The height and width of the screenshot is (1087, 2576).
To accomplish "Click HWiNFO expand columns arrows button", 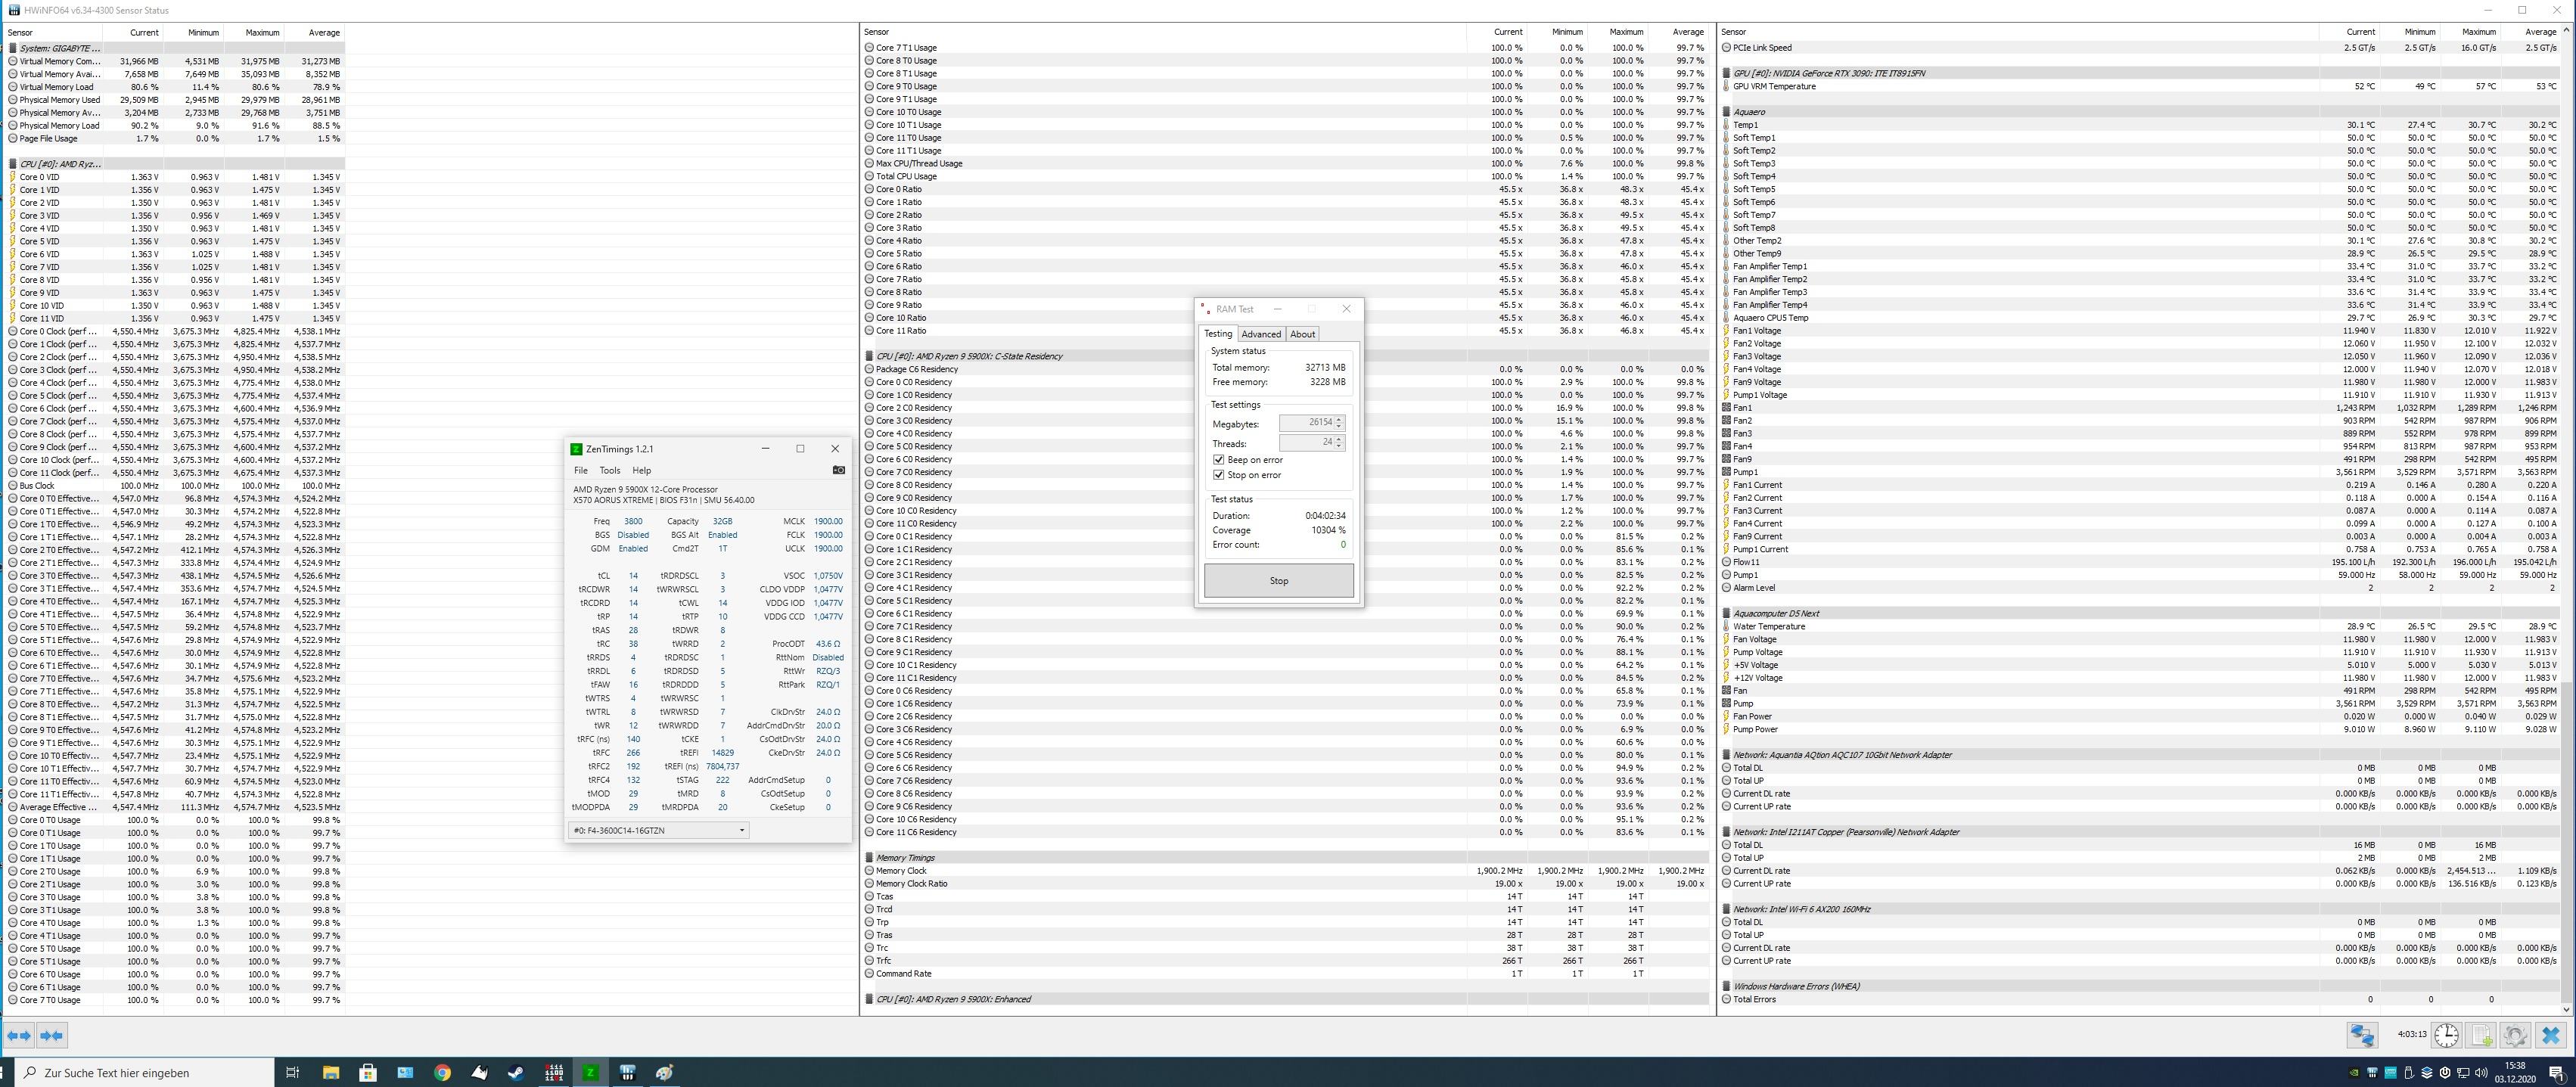I will click(19, 1035).
